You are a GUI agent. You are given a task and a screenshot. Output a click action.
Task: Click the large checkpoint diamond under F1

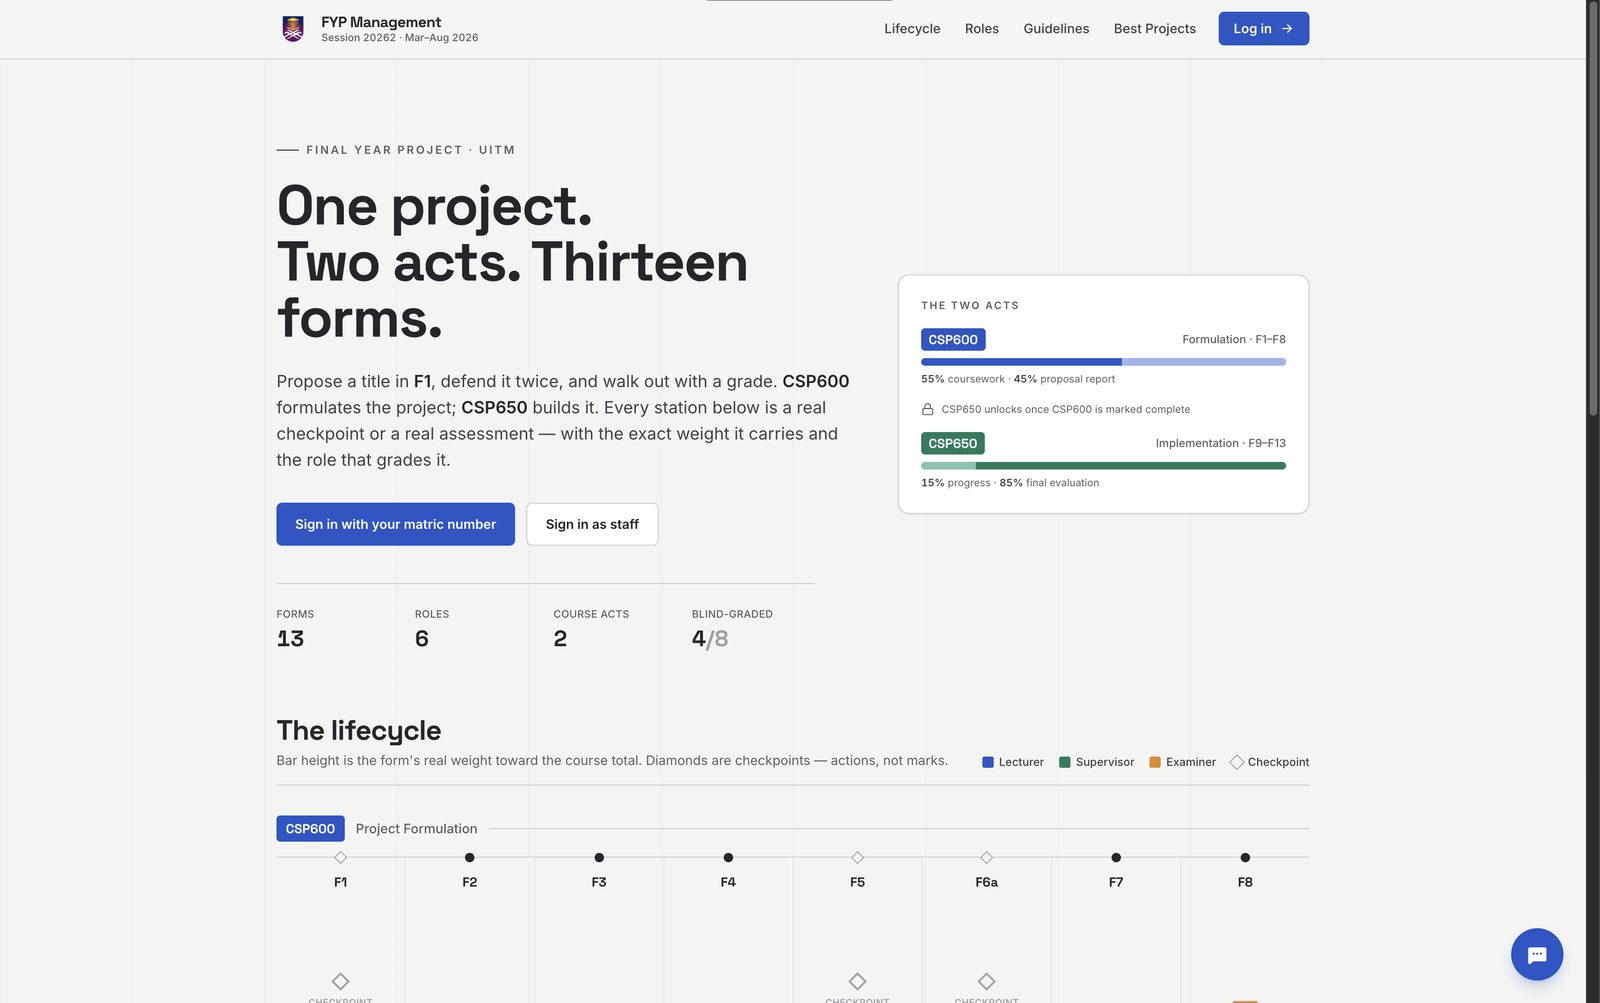[x=341, y=981]
